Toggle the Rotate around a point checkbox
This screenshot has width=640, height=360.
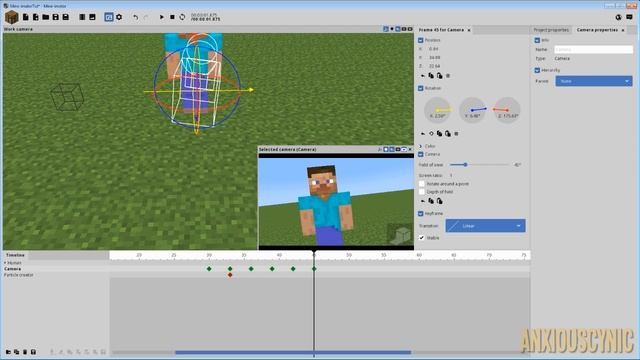pyautogui.click(x=422, y=184)
